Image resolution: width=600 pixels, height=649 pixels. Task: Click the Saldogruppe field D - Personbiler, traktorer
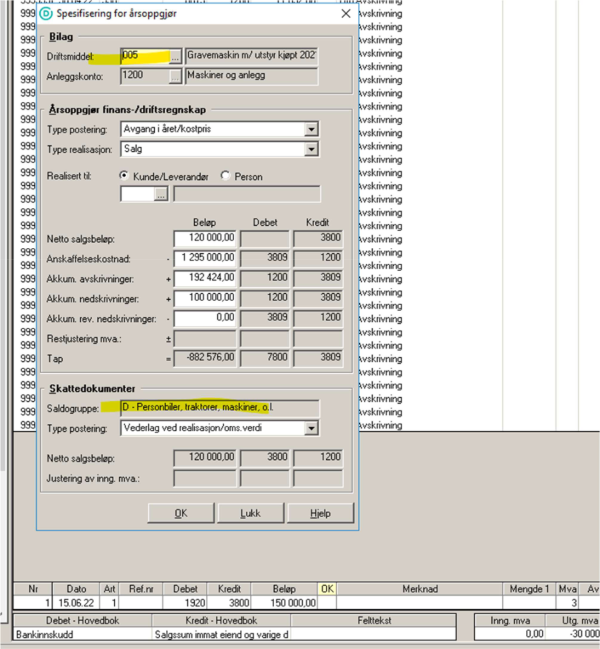point(220,408)
